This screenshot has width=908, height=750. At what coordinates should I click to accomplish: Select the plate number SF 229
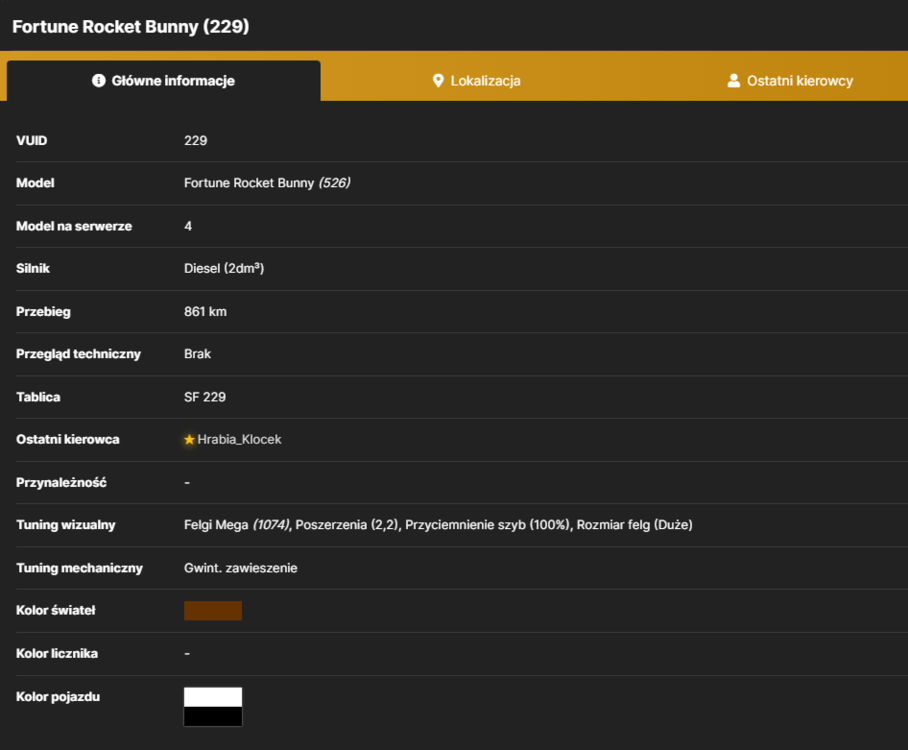click(205, 397)
